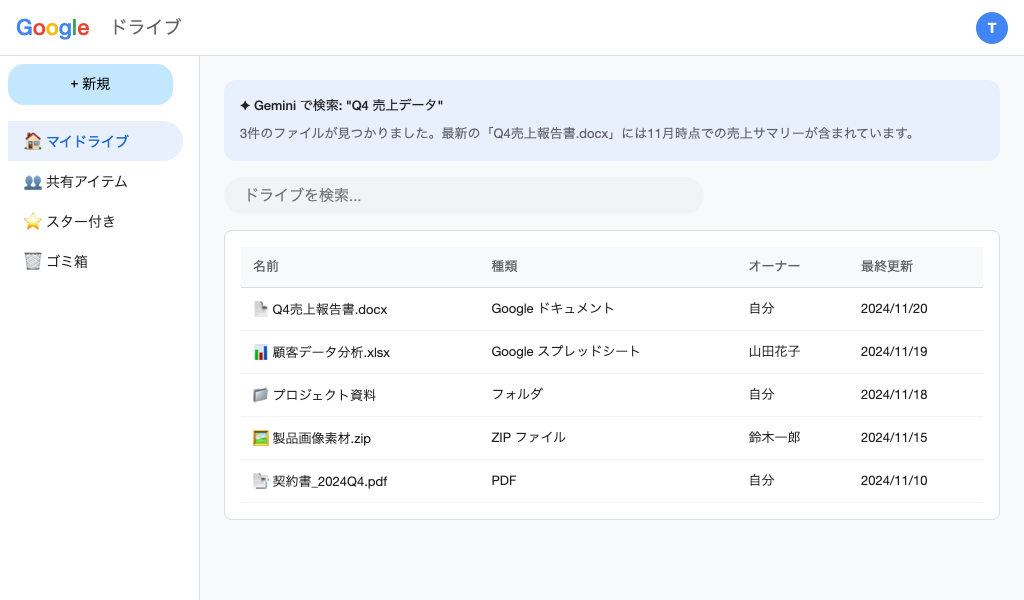This screenshot has width=1024, height=600.
Task: Select the マイドライブ home icon
Action: (x=33, y=141)
